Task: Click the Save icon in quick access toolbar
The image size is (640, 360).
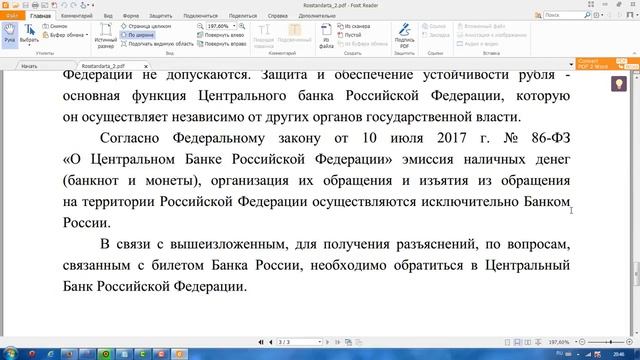Action: click(x=25, y=5)
